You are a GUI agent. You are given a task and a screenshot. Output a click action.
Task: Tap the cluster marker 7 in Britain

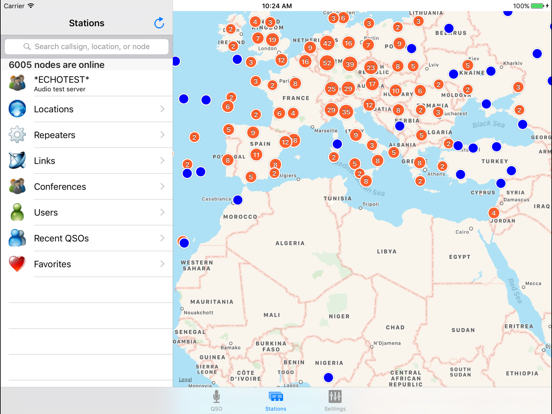[258, 38]
